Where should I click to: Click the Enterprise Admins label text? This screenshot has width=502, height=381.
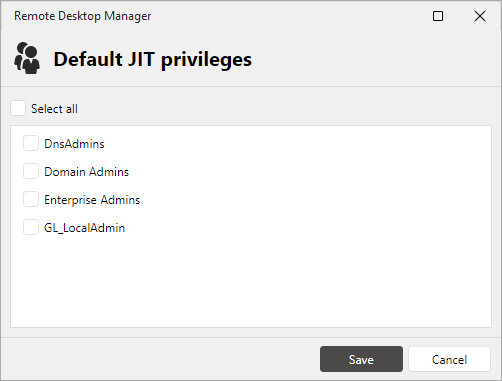[x=92, y=200]
